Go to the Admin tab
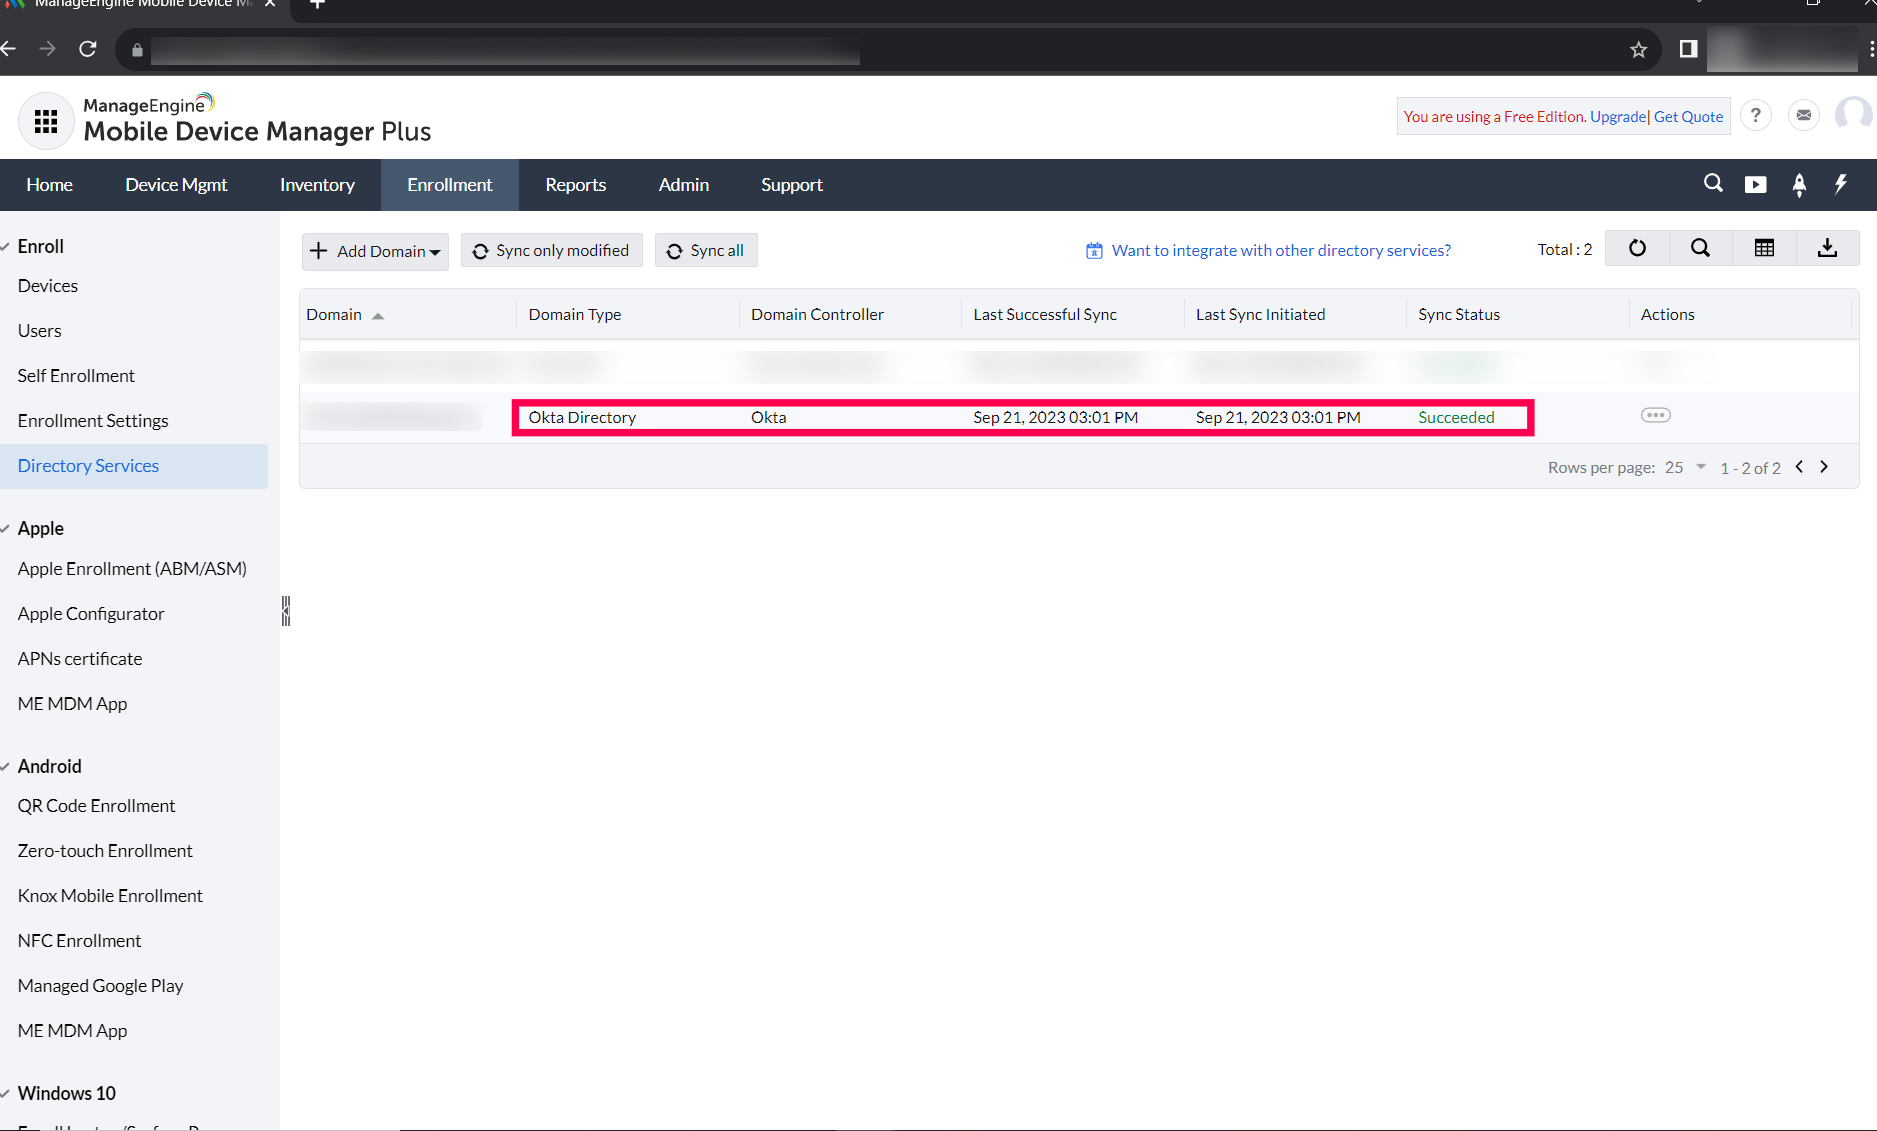Image resolution: width=1877 pixels, height=1131 pixels. click(x=684, y=185)
